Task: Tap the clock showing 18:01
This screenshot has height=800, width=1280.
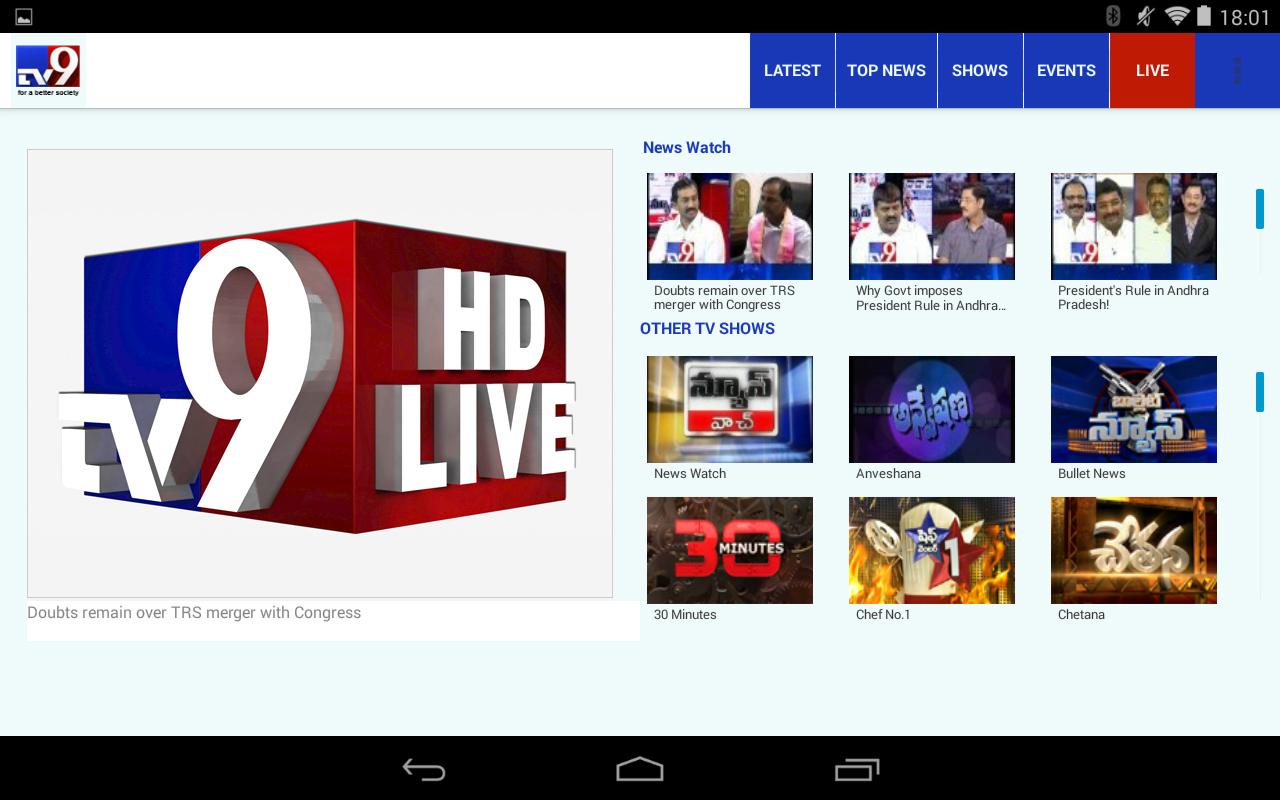Action: point(1244,17)
